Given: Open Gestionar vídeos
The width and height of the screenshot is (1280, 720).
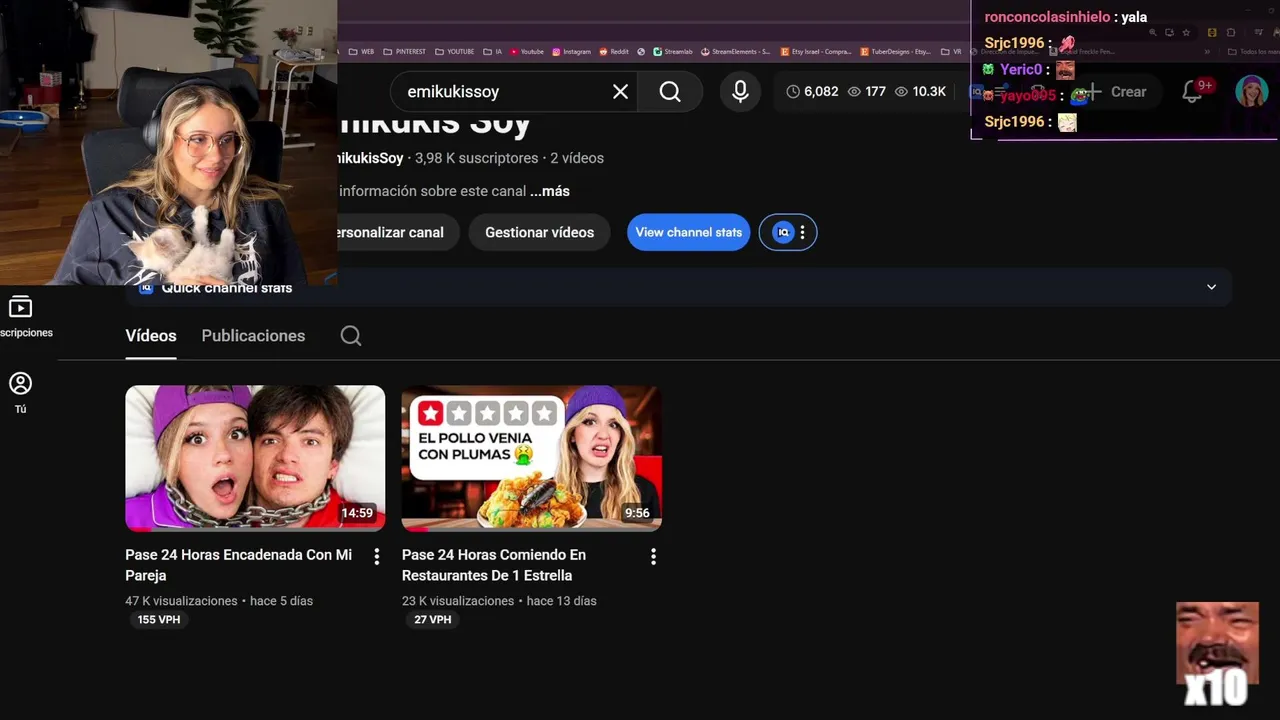Looking at the screenshot, I should point(540,232).
